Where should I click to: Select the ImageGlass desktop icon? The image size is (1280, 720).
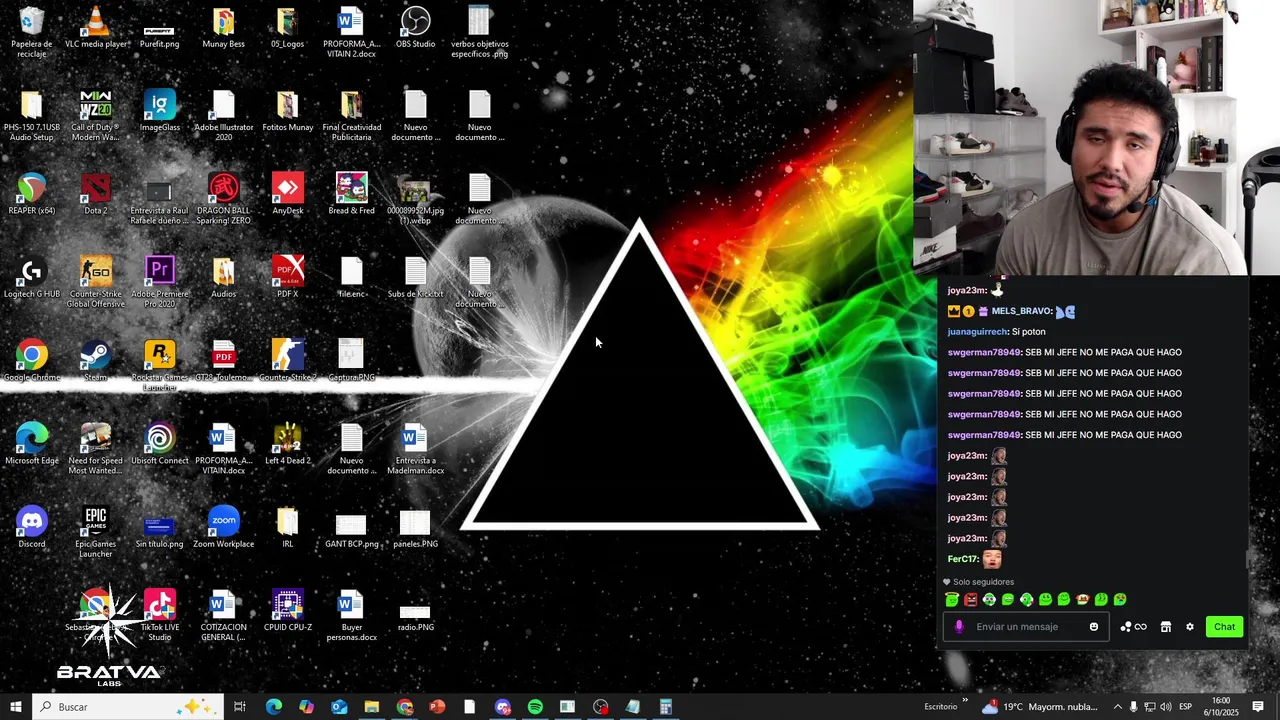coord(160,111)
